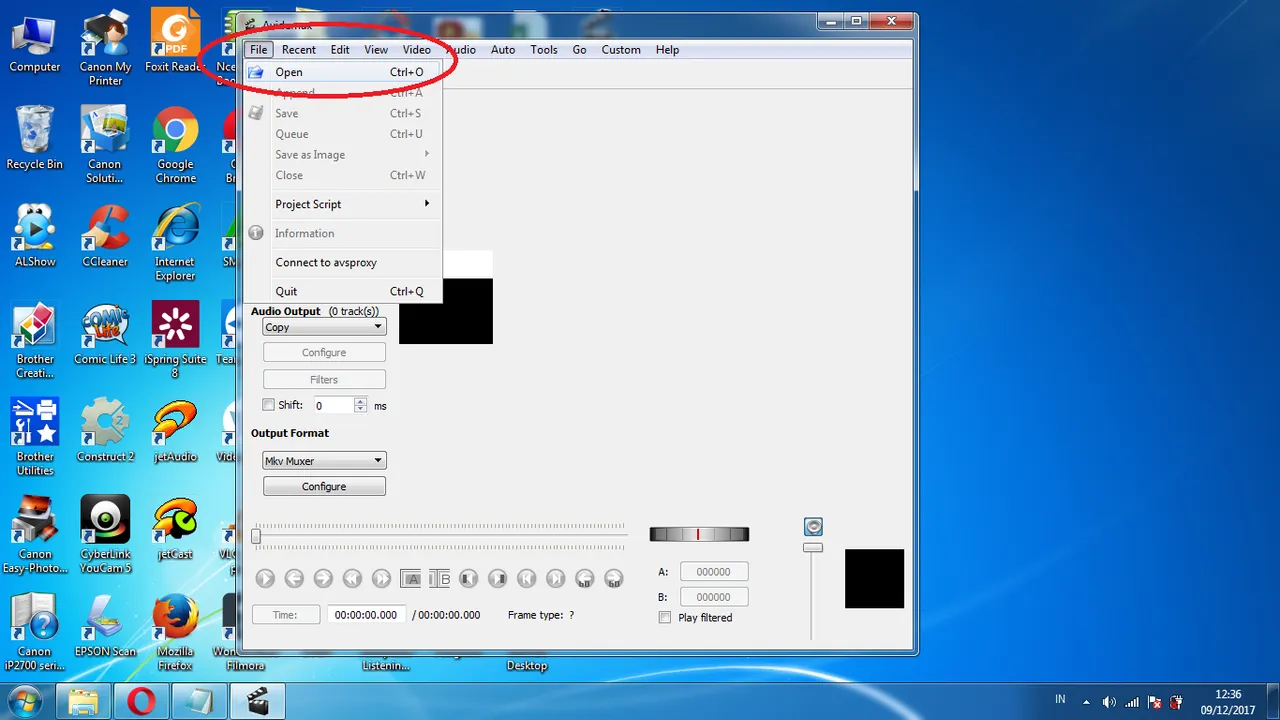This screenshot has width=1280, height=720.
Task: Select the Comic Life 3 desktop icon
Action: (105, 334)
